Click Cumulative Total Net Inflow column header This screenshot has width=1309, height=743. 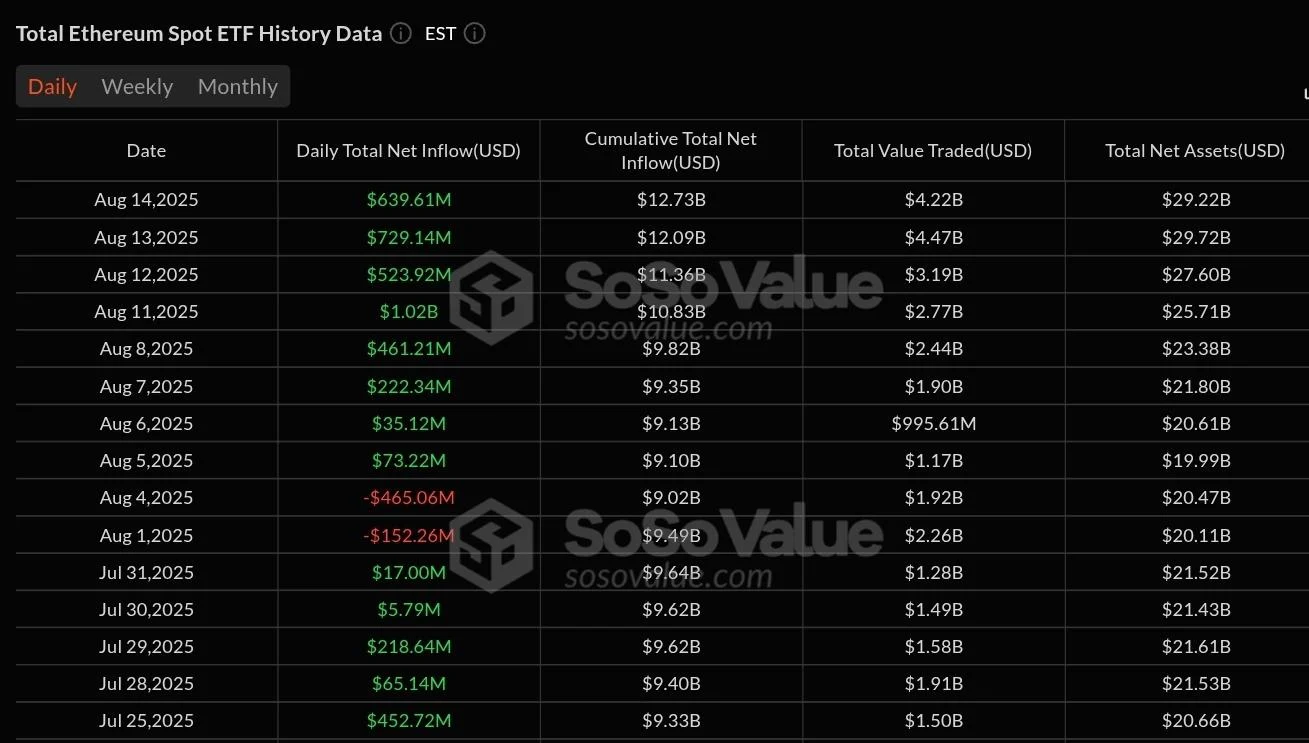click(670, 150)
